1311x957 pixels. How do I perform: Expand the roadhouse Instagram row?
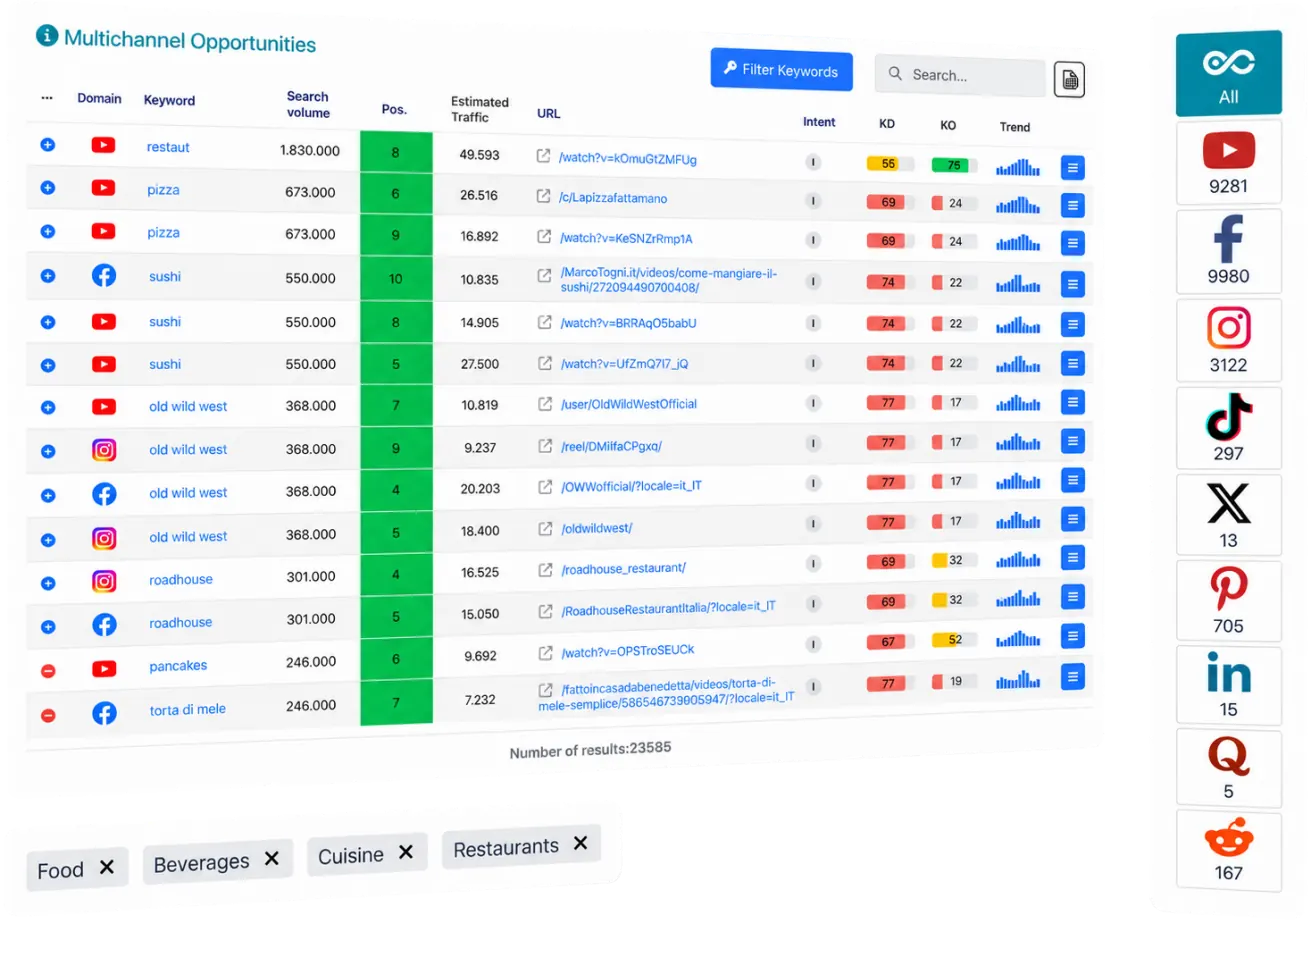click(x=47, y=583)
